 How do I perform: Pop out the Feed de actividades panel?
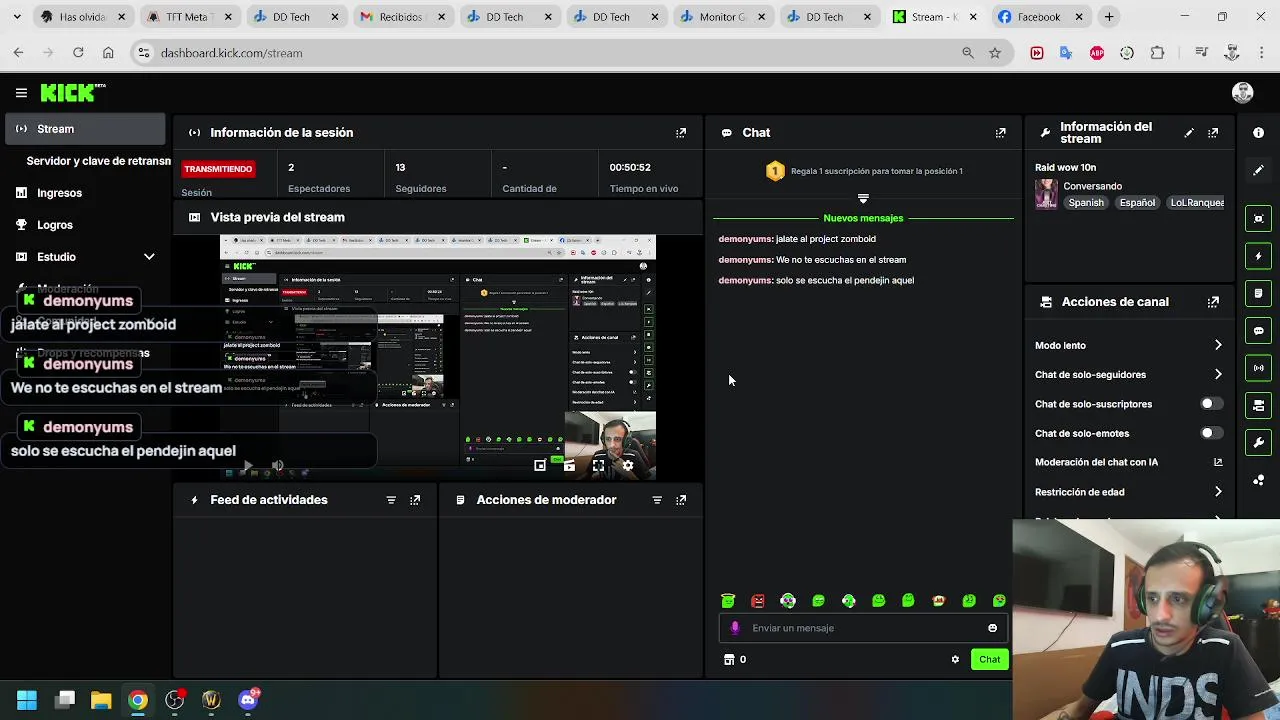415,500
